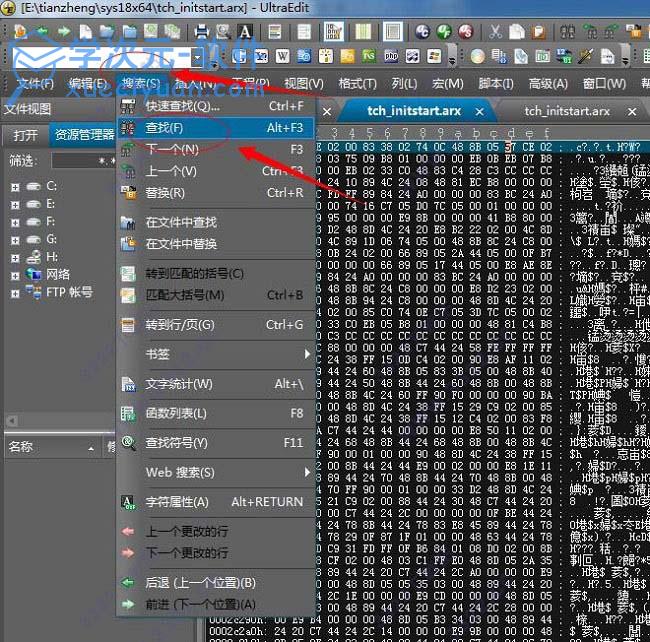Click the green Back arrow toolbar icon
Image resolution: width=650 pixels, height=642 pixels.
42,31
